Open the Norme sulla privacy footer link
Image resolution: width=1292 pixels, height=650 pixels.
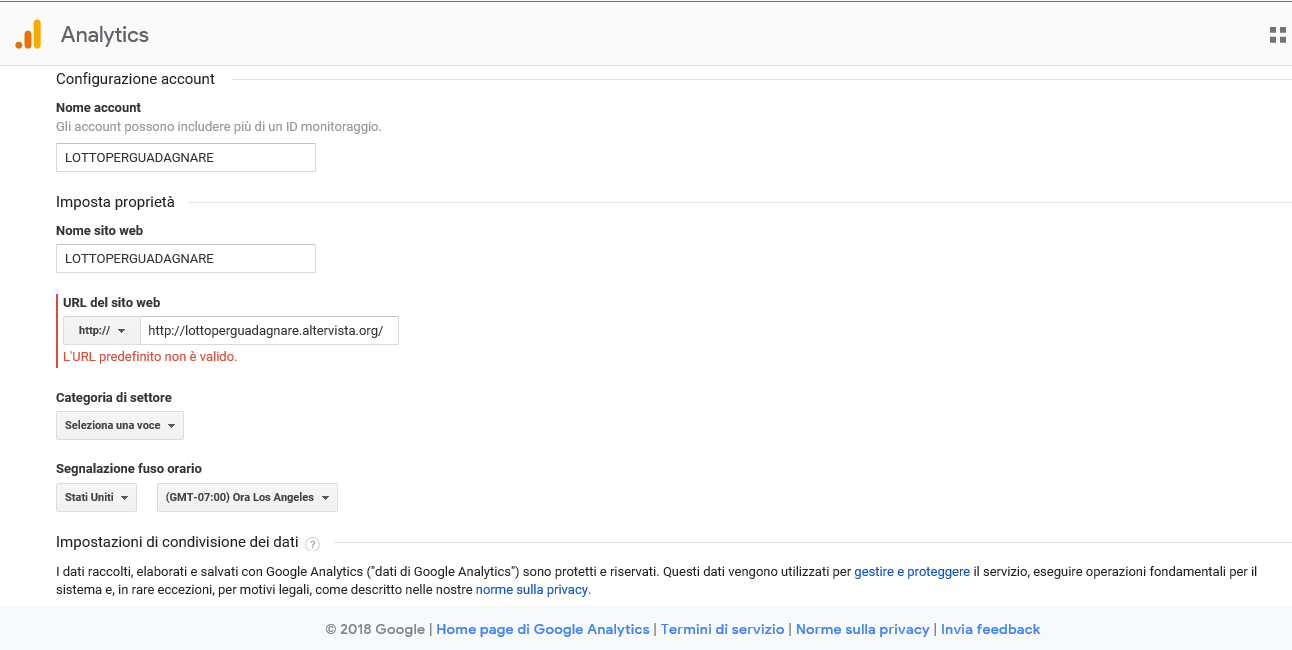click(863, 629)
